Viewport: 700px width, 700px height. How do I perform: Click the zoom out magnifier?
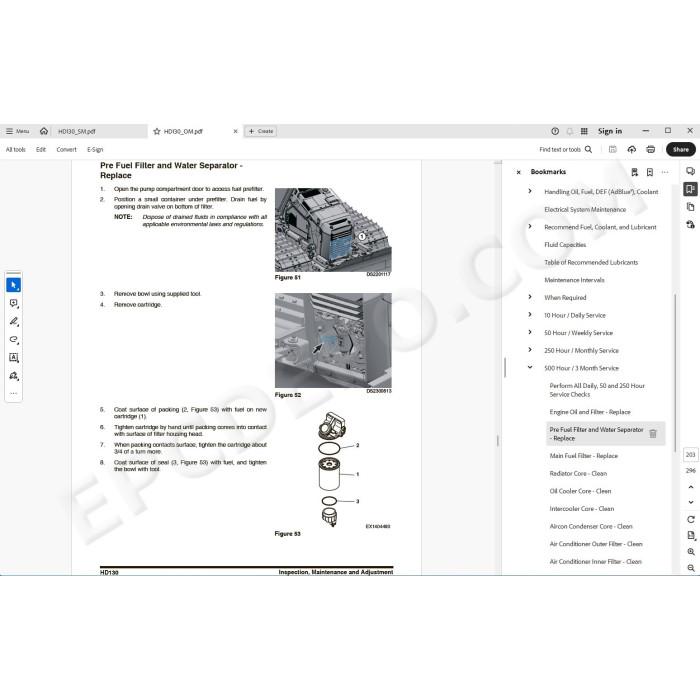[691, 568]
